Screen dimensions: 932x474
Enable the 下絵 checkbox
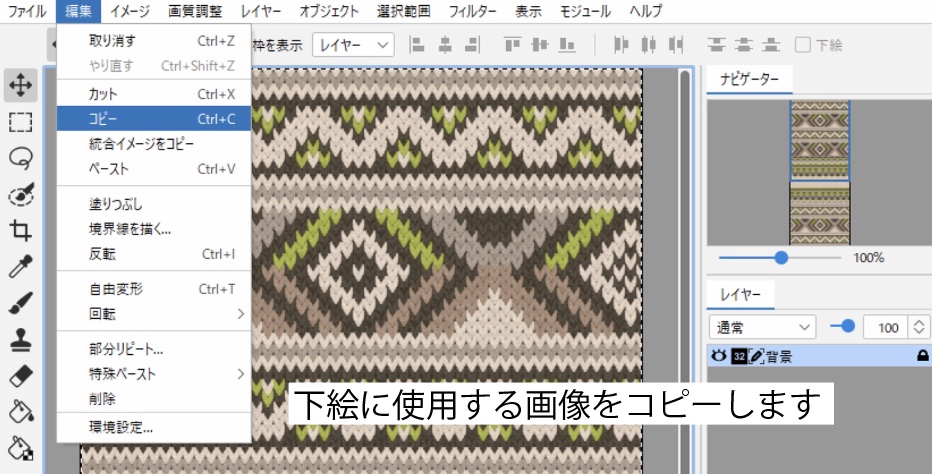[802, 45]
